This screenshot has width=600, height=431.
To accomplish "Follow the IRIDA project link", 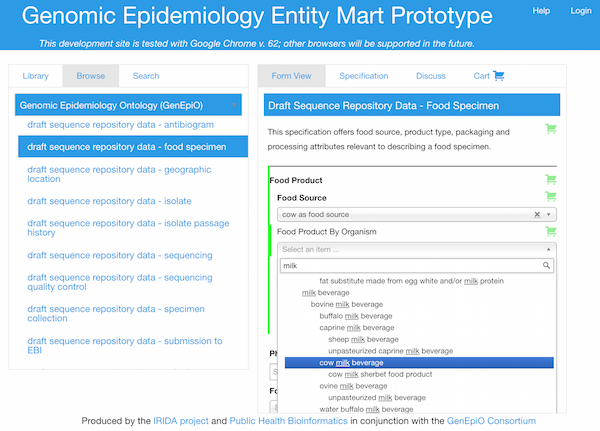I will point(181,421).
